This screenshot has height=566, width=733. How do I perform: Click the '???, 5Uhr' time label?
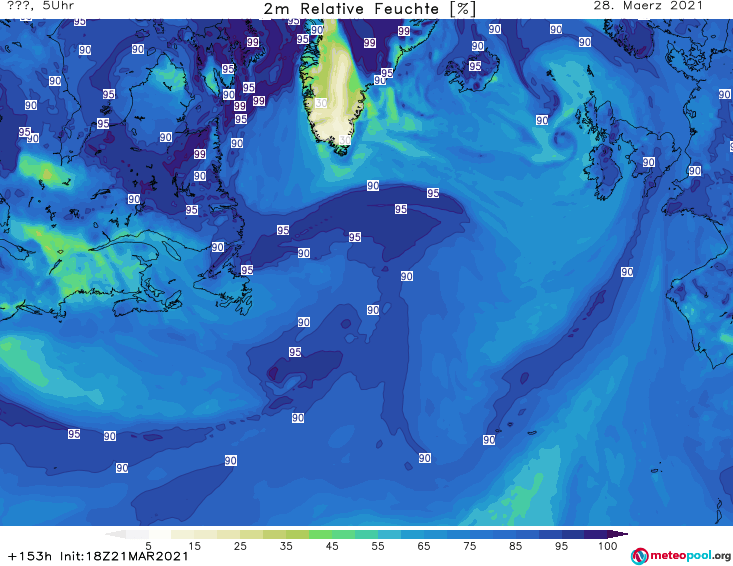click(x=40, y=6)
